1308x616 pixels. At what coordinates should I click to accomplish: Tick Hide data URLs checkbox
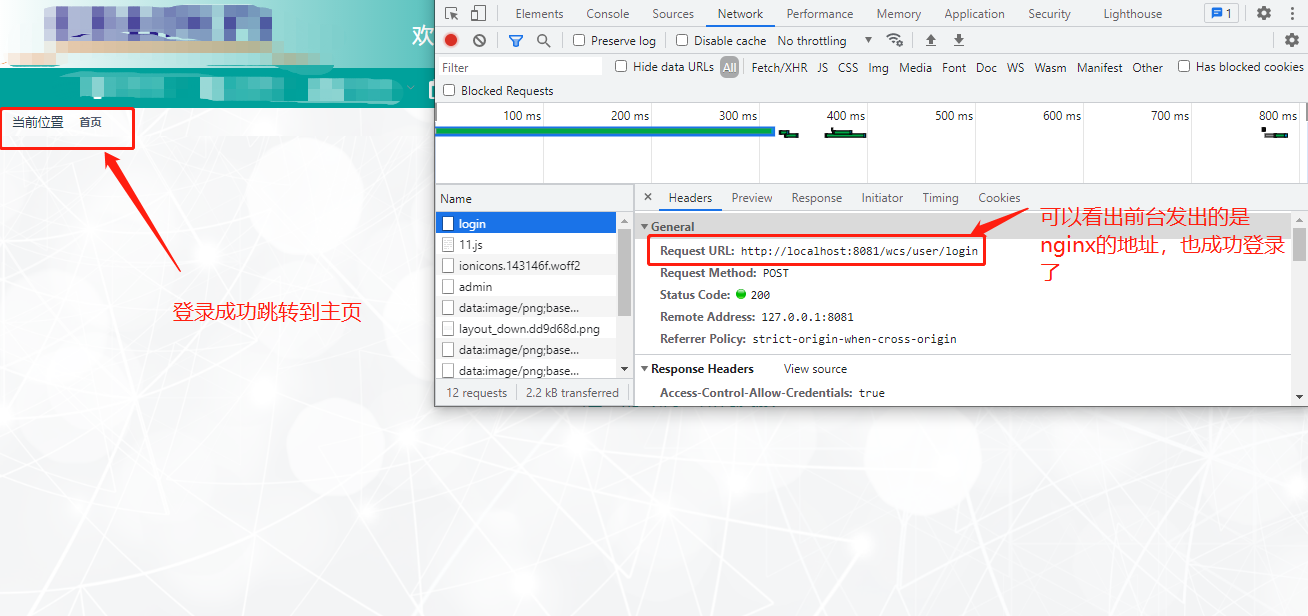[621, 67]
